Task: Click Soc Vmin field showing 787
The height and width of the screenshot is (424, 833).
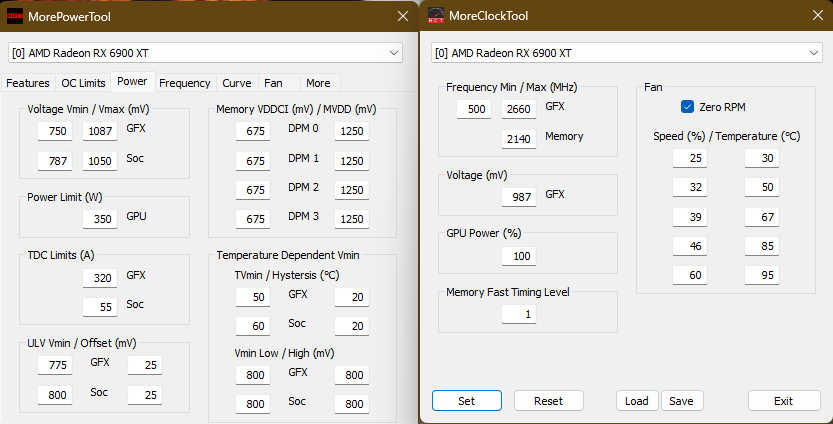Action: [55, 161]
